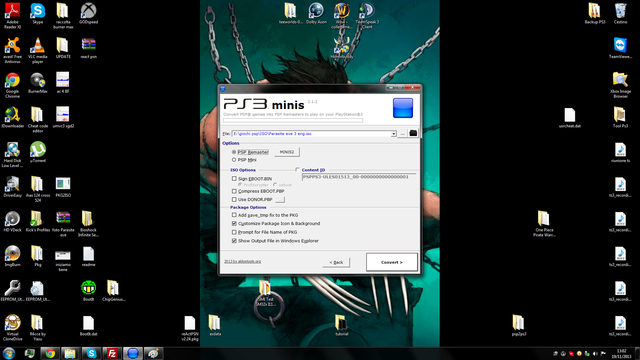Open the Skype desktop shortcut

pos(38,13)
